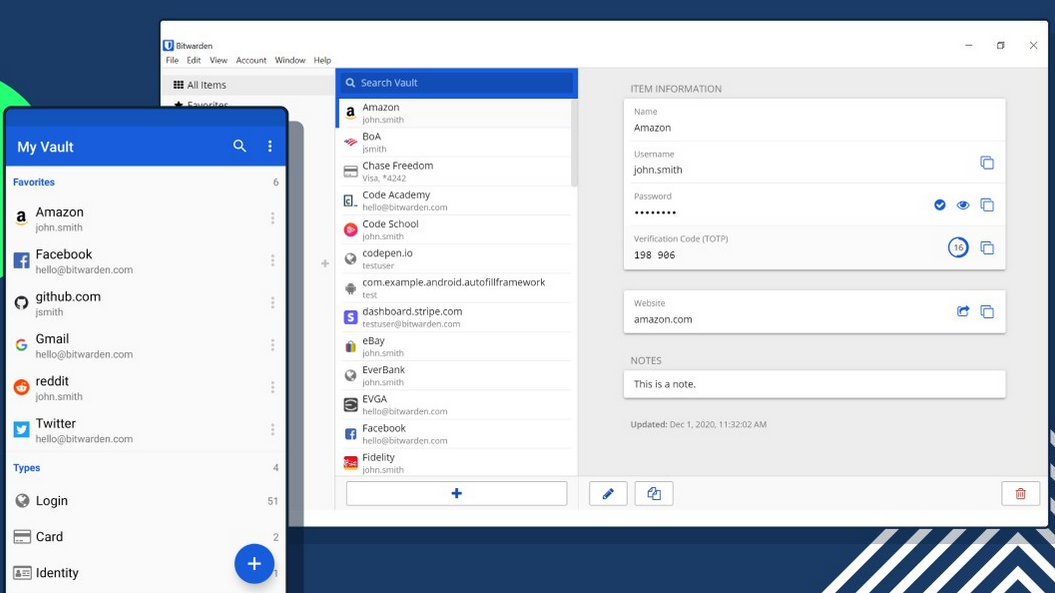
Task: Select the BoA entry
Action: (454, 142)
